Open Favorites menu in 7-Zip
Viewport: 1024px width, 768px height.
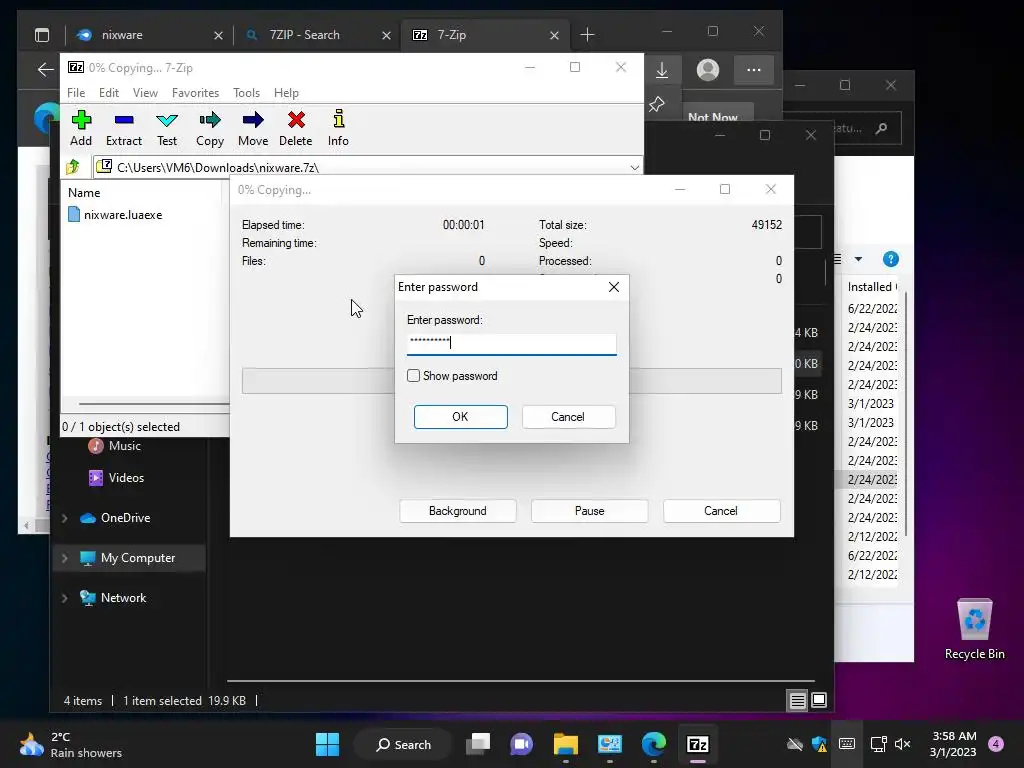(195, 93)
